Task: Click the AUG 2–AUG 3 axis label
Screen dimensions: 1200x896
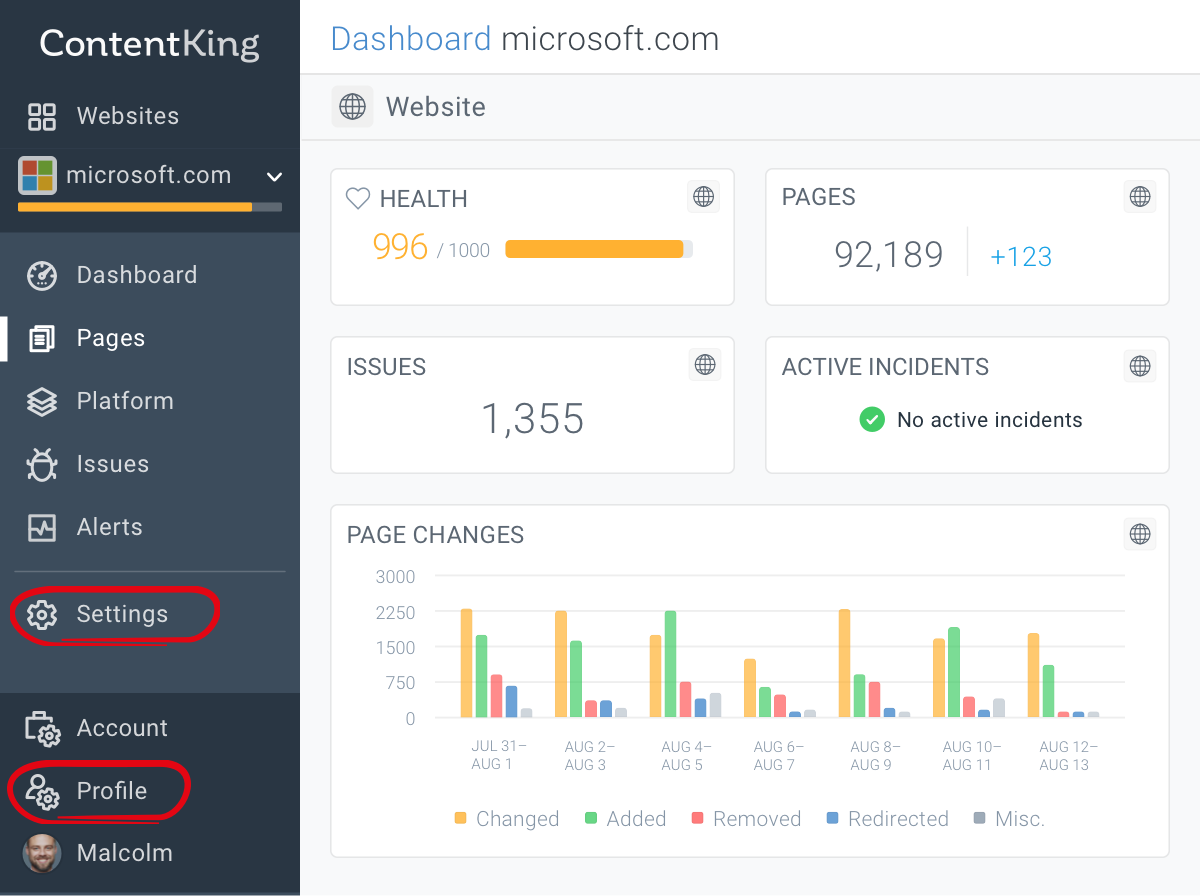Action: click(590, 756)
